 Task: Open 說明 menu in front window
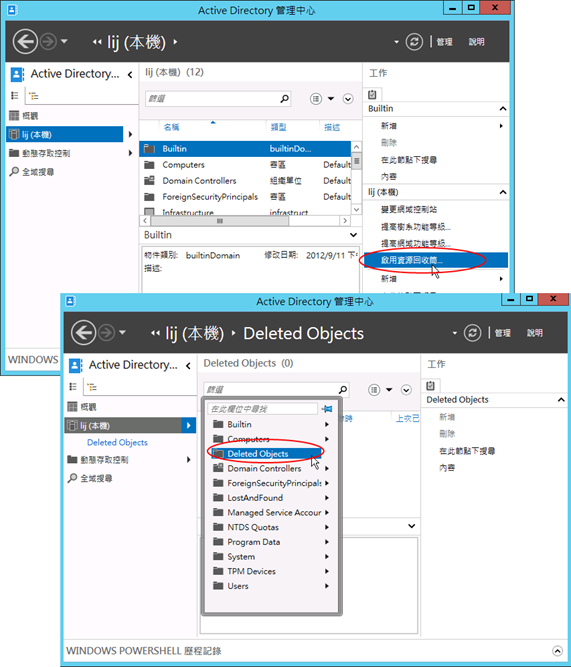coord(534,333)
